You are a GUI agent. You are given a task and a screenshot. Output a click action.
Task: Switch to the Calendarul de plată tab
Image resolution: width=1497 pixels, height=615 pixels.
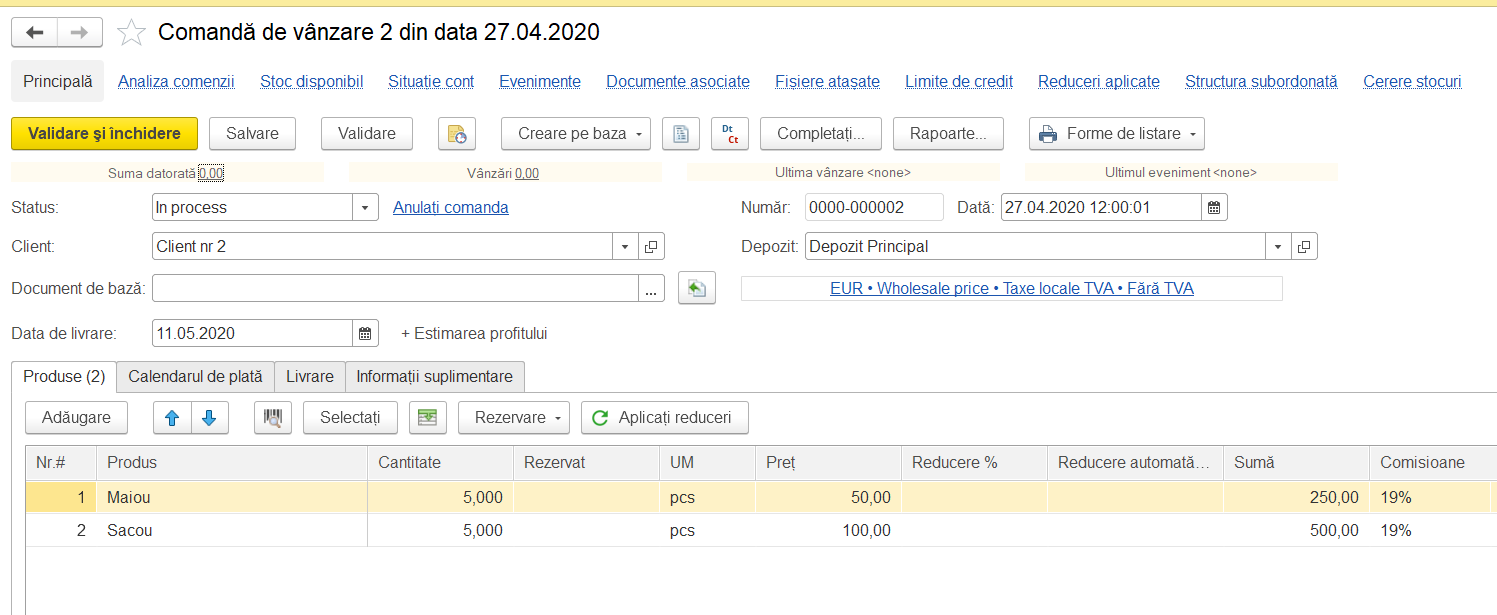[x=196, y=377]
